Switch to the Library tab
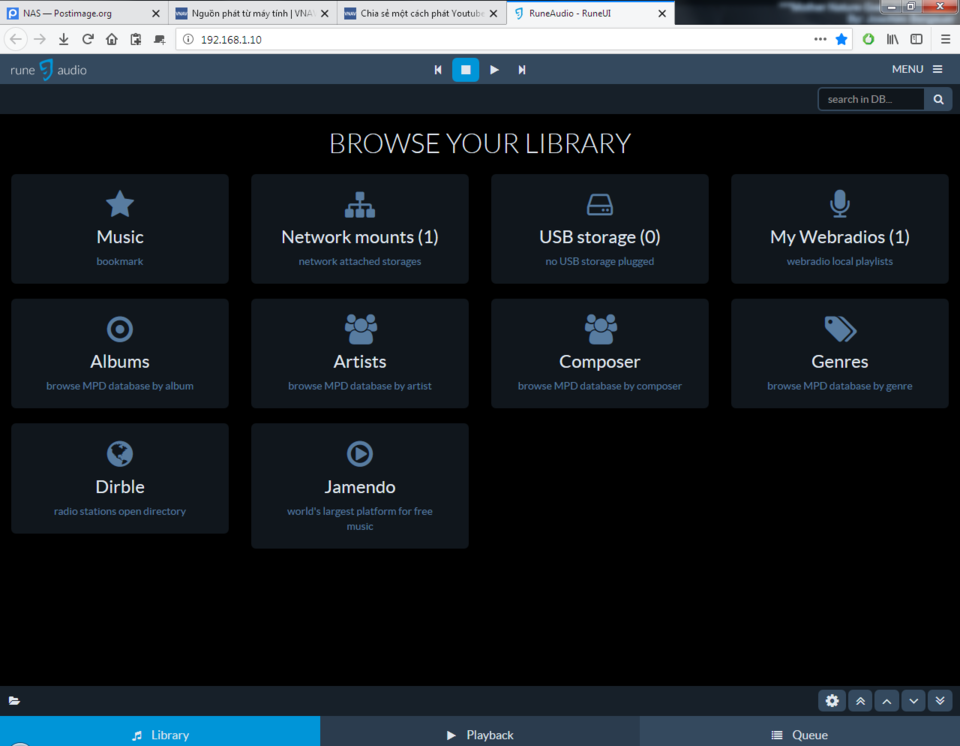Screen dimensions: 960x746 coord(160,731)
